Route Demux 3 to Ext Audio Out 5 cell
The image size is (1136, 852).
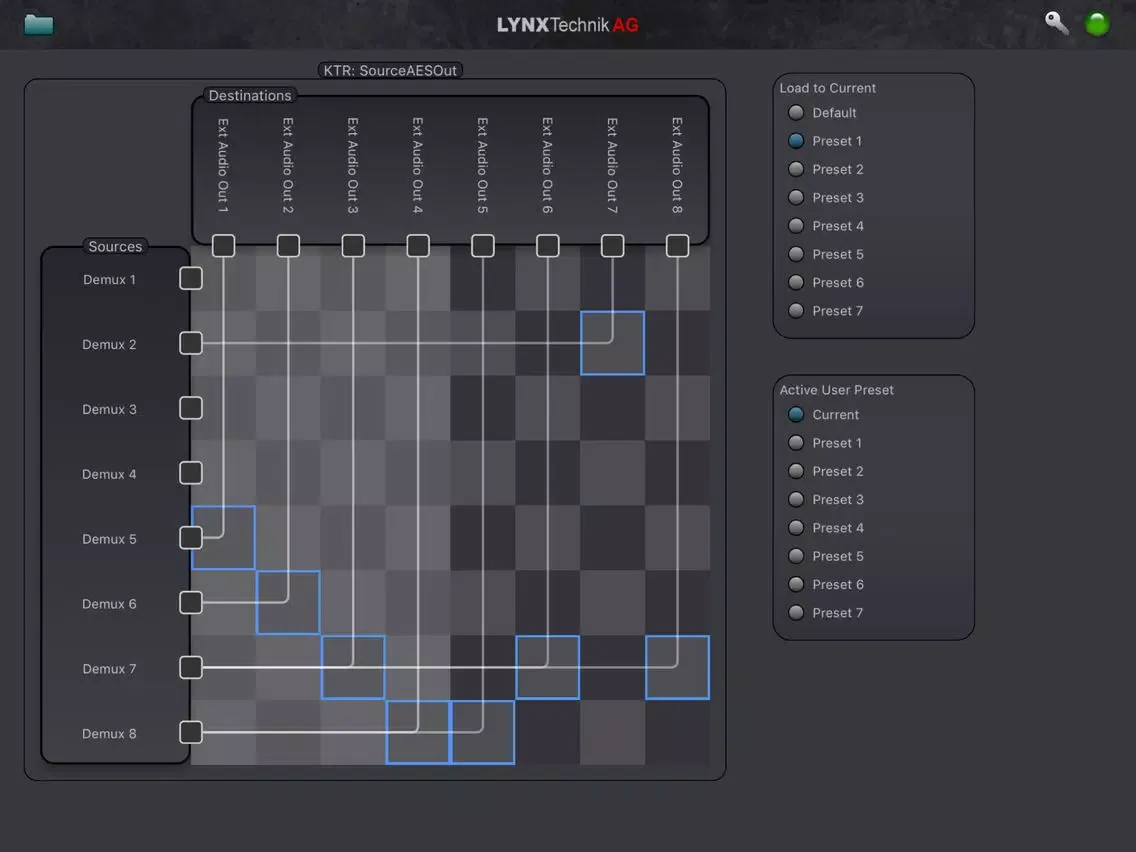[483, 408]
